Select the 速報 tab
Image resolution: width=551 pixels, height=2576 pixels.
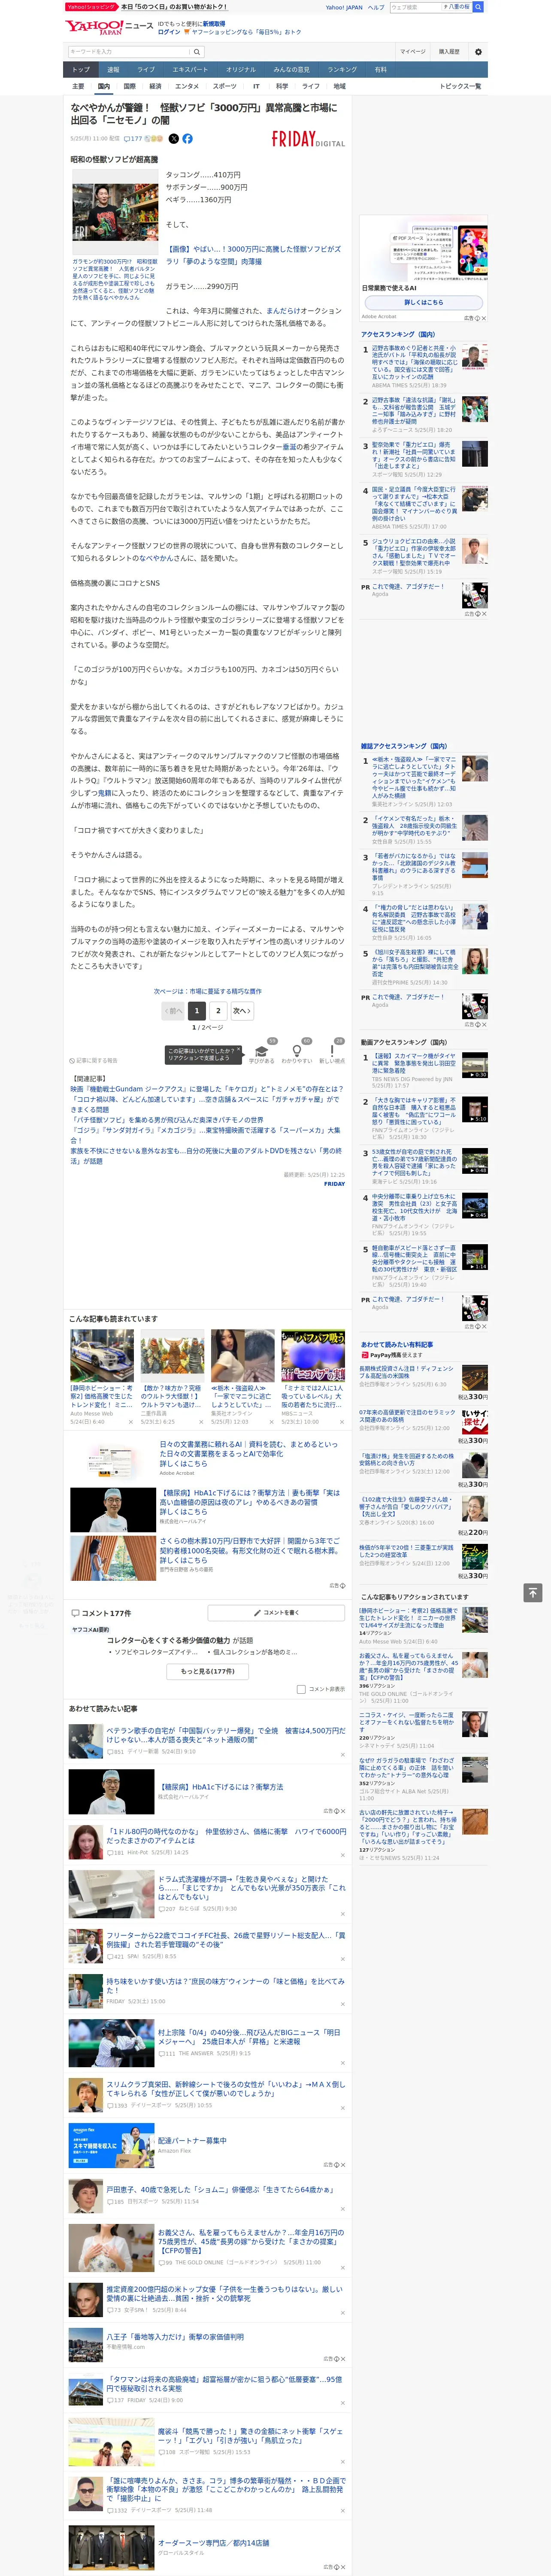113,70
